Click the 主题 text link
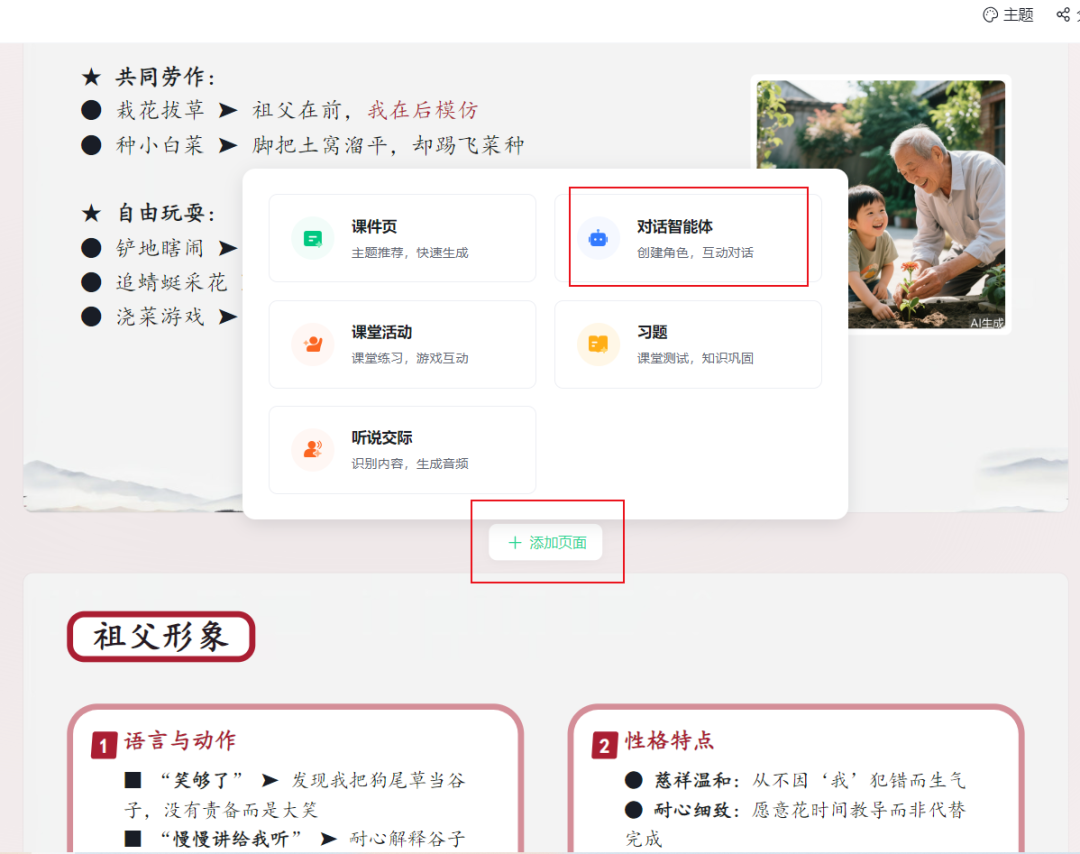This screenshot has width=1080, height=854. [1011, 14]
